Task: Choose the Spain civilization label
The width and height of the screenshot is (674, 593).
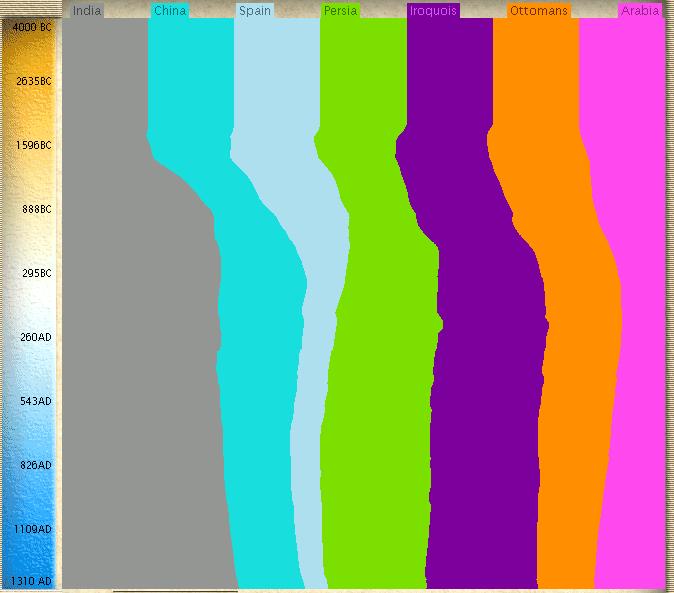Action: (255, 11)
